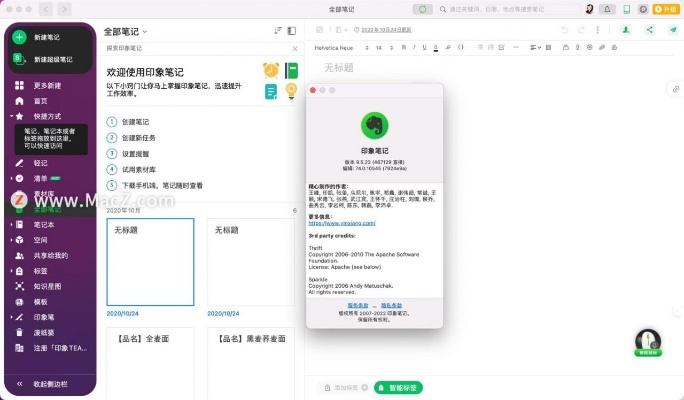Expand the 印象笔 arrow

coord(11,317)
